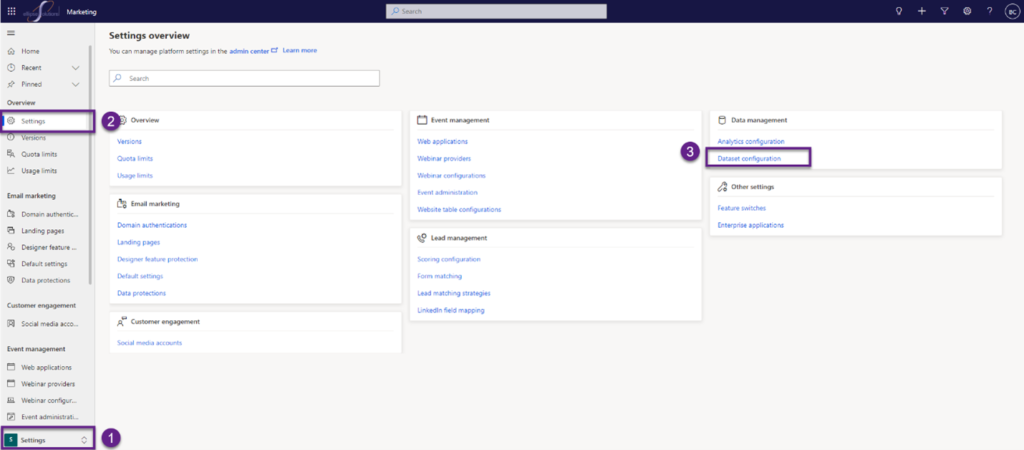This screenshot has height=450, width=1024.
Task: Click the Marketing app name in top bar
Action: coord(82,11)
